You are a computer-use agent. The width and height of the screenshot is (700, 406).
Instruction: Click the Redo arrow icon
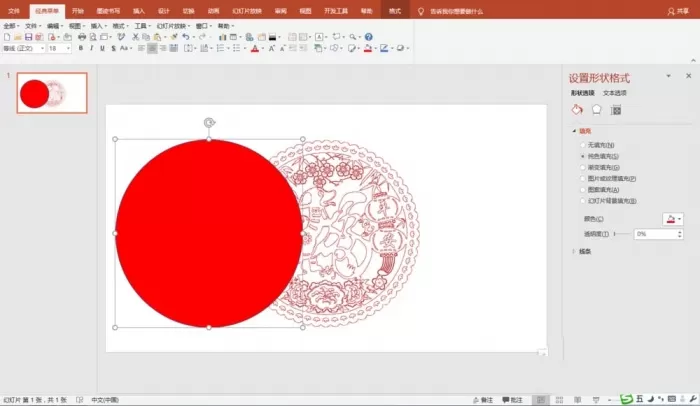pyautogui.click(x=202, y=37)
